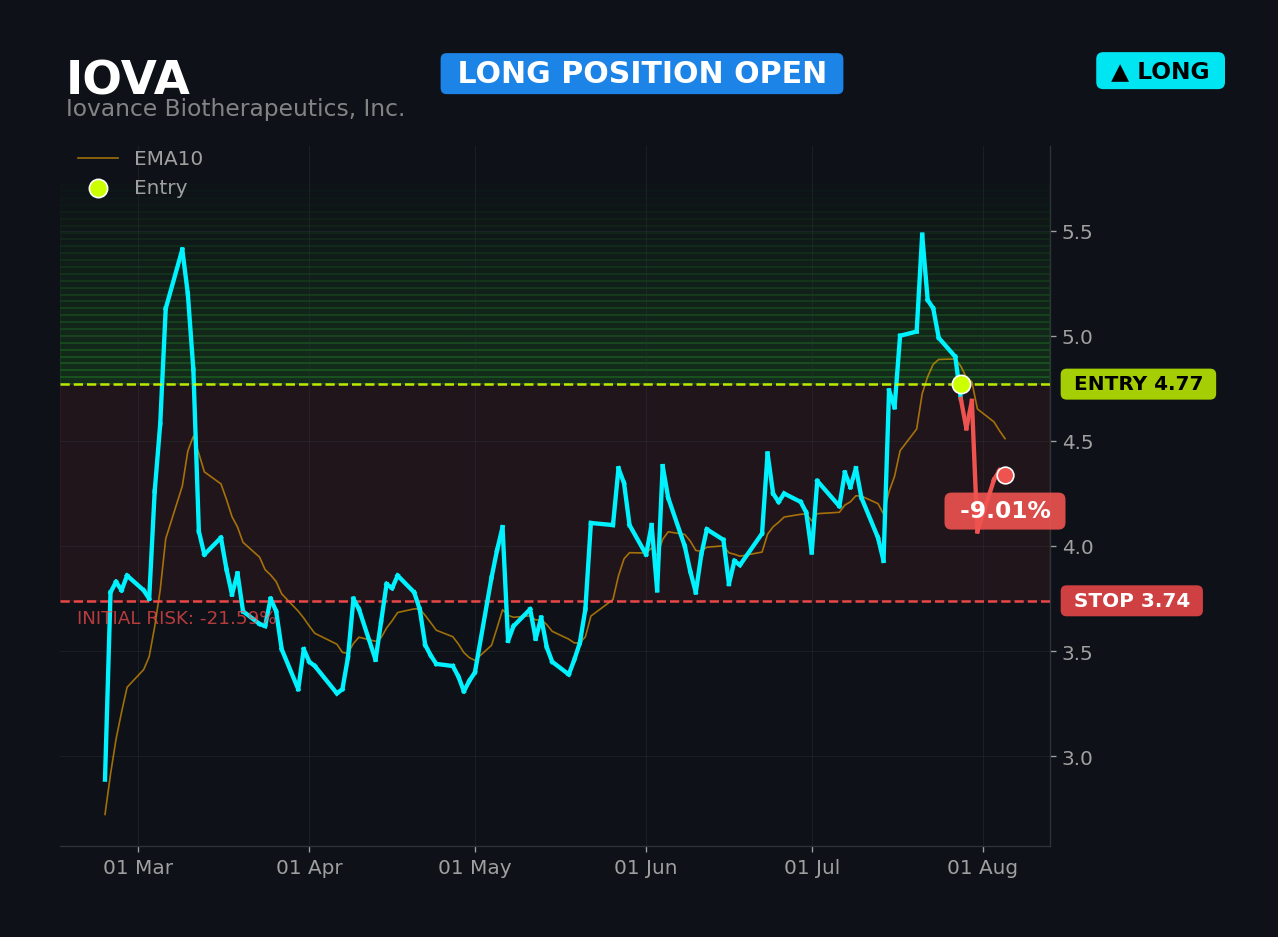Screen dimensions: 1278x937
Task: Click the 01 Jun date label
Action: (x=646, y=868)
